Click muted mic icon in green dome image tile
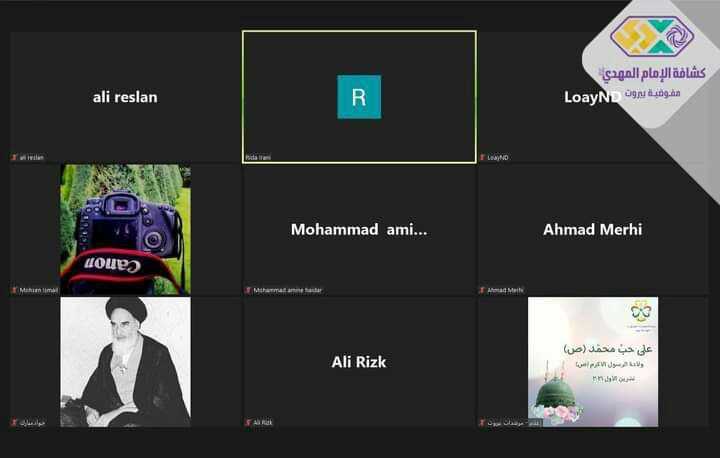Image resolution: width=720 pixels, height=458 pixels. click(482, 422)
